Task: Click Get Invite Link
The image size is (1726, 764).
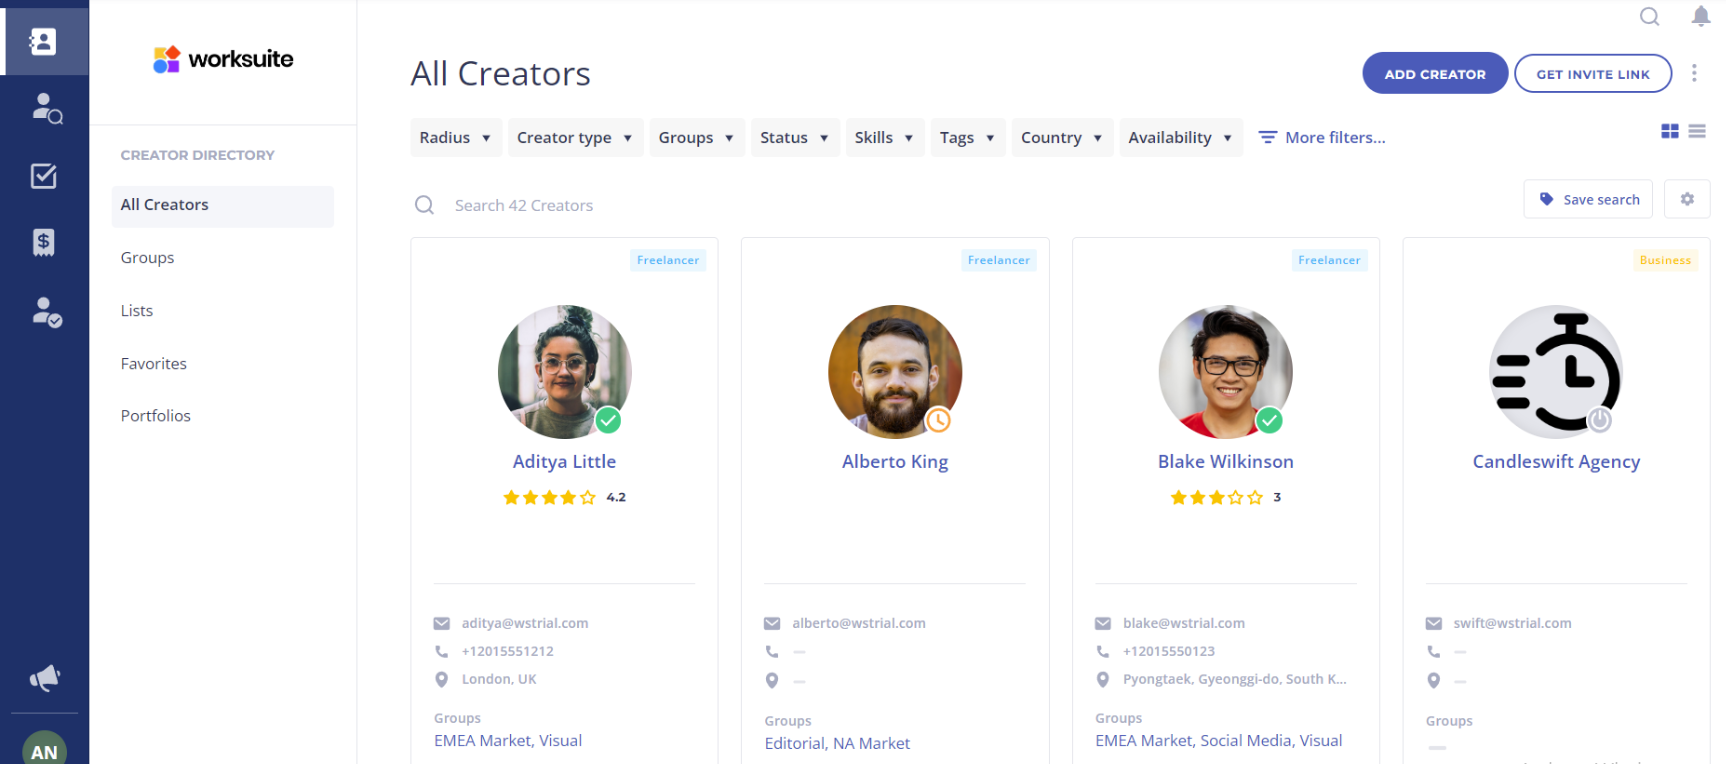Action: (1593, 73)
